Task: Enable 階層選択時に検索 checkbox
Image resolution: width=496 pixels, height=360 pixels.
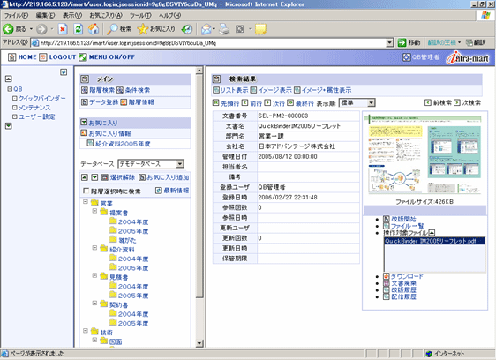Action: pyautogui.click(x=86, y=191)
